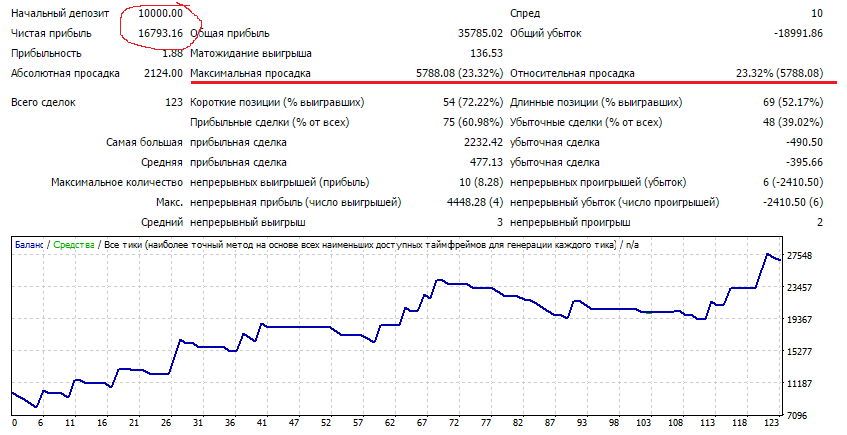Select the net profit value 16793.16

[160, 33]
